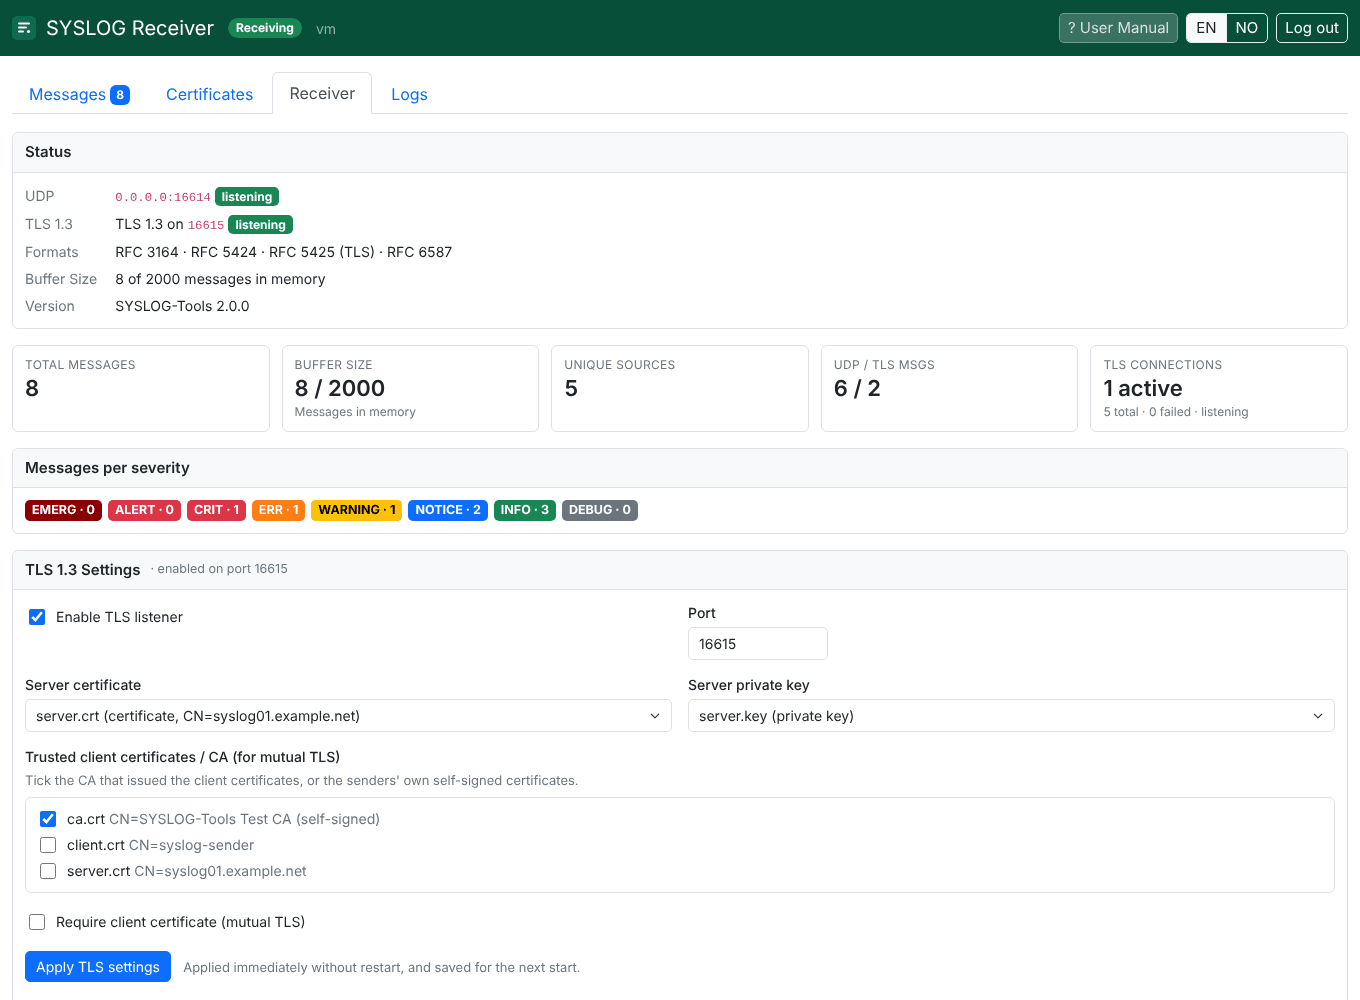Click the Total Messages stat card

click(141, 389)
